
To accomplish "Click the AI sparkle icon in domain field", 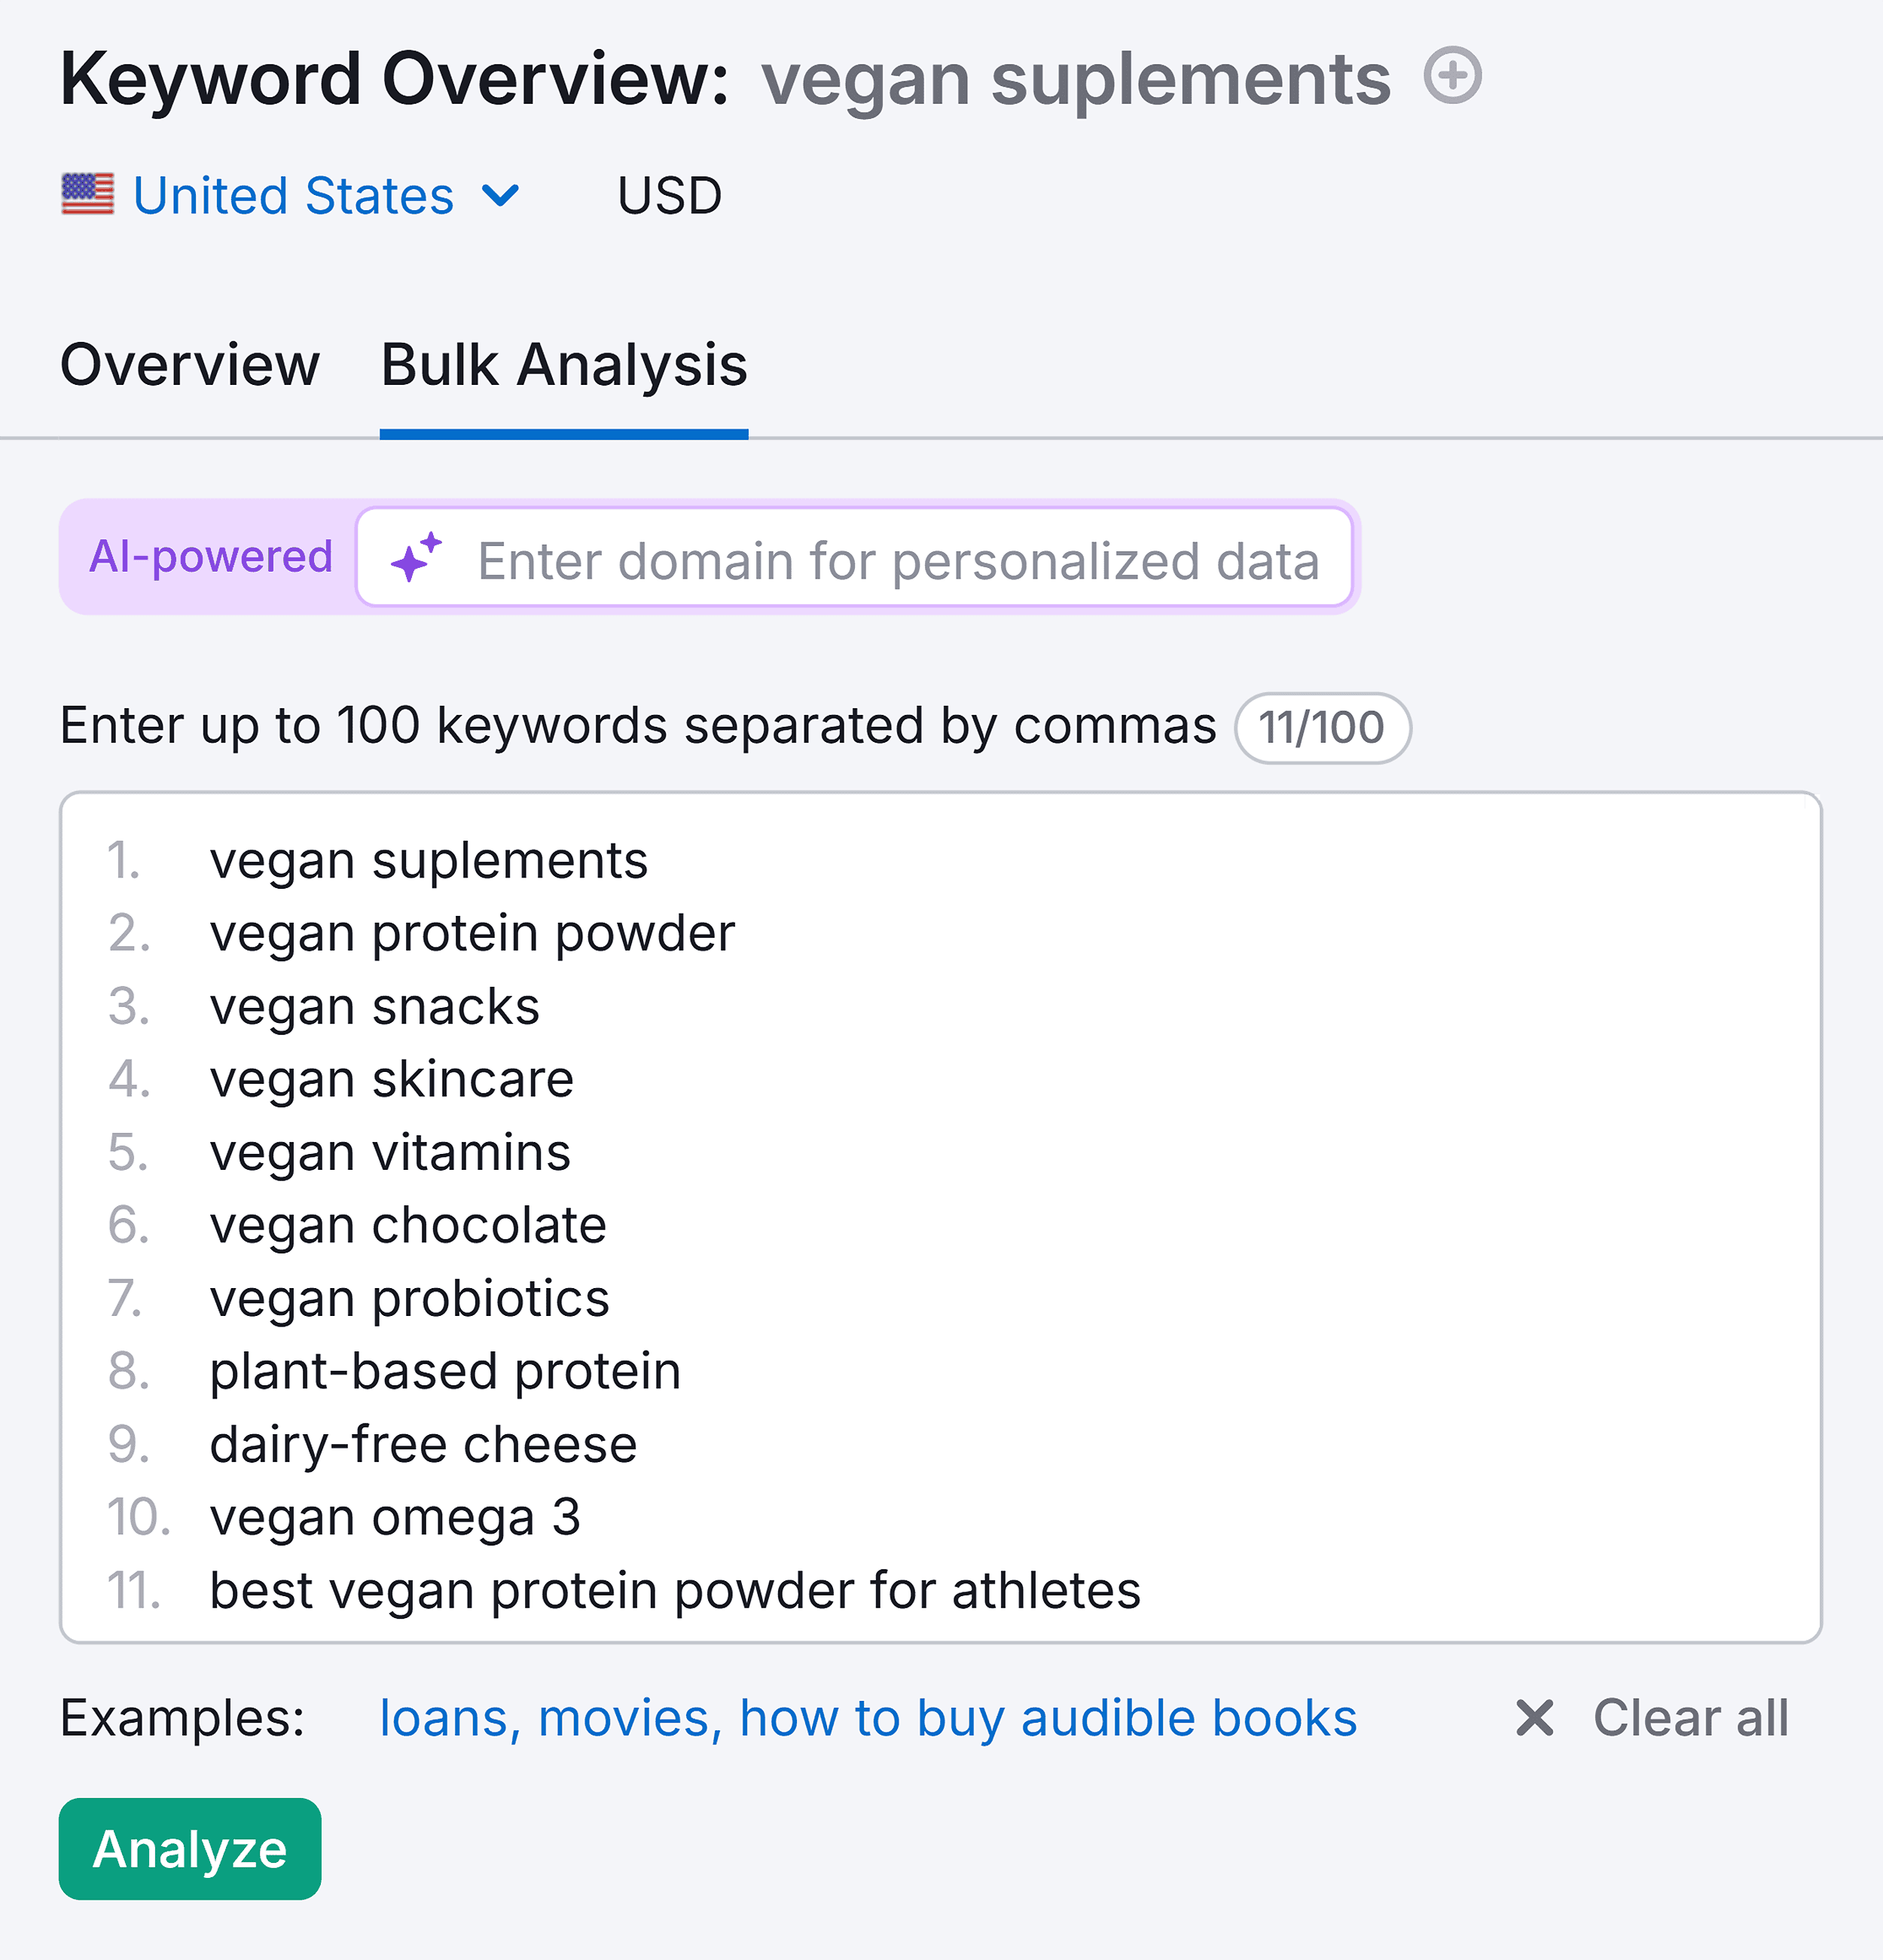I will [416, 557].
